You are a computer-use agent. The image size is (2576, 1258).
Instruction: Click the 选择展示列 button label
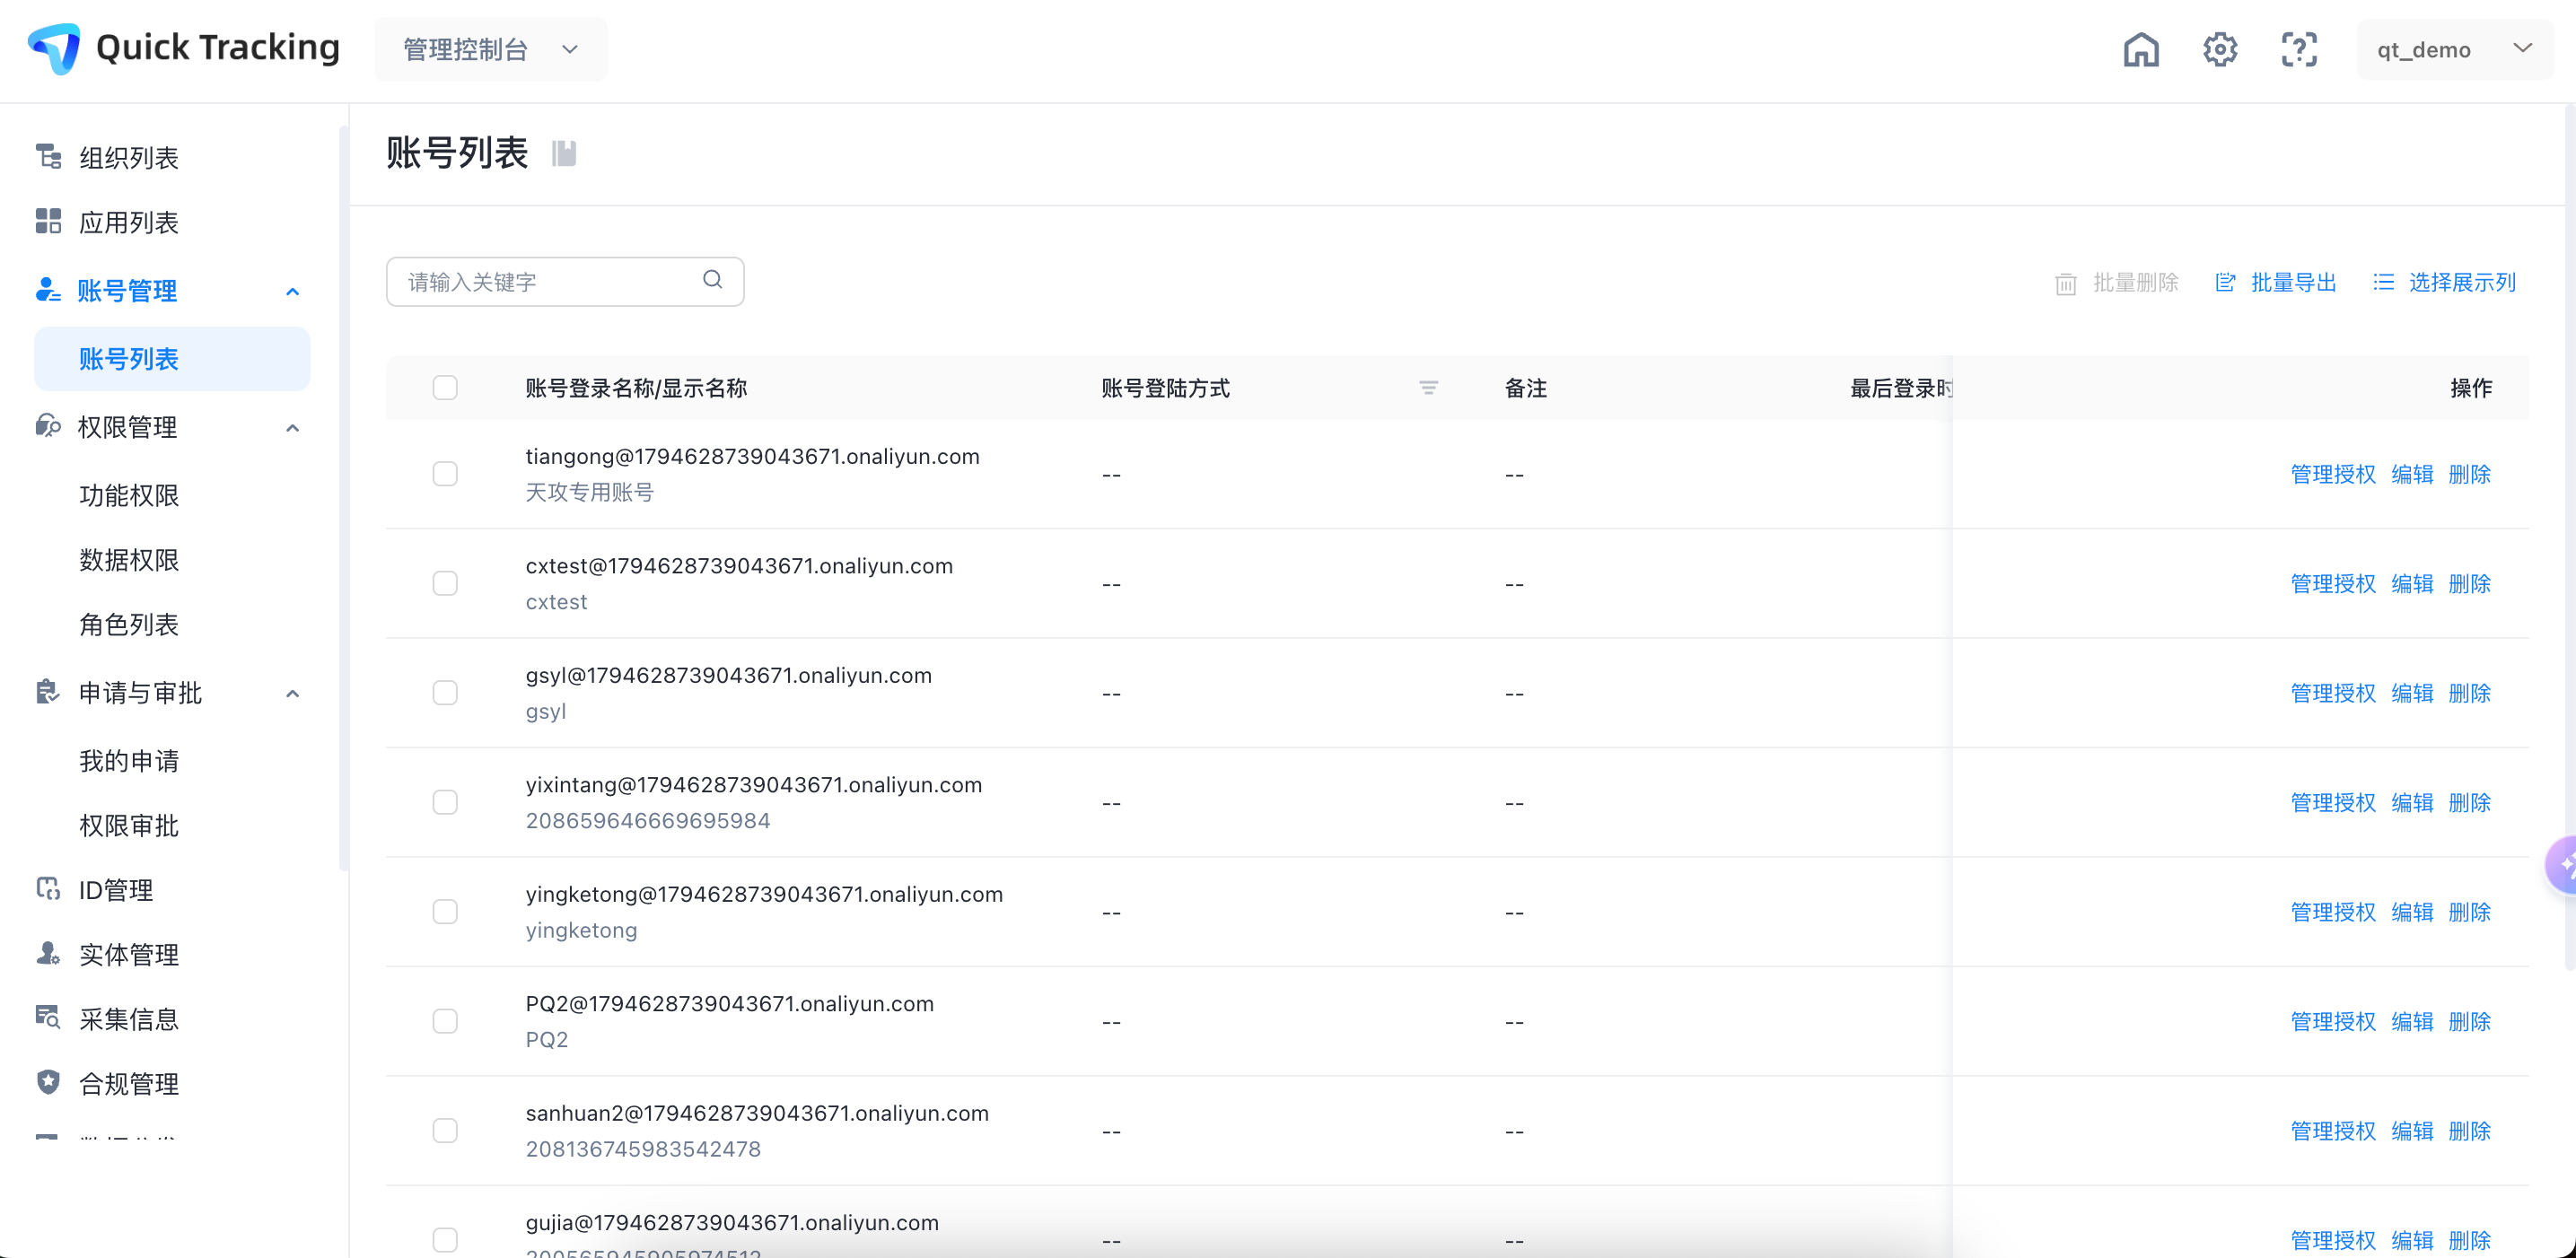2462,283
